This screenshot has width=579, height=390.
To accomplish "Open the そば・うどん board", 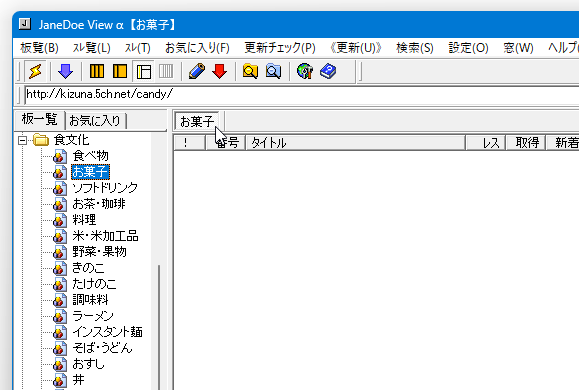I will pos(102,348).
